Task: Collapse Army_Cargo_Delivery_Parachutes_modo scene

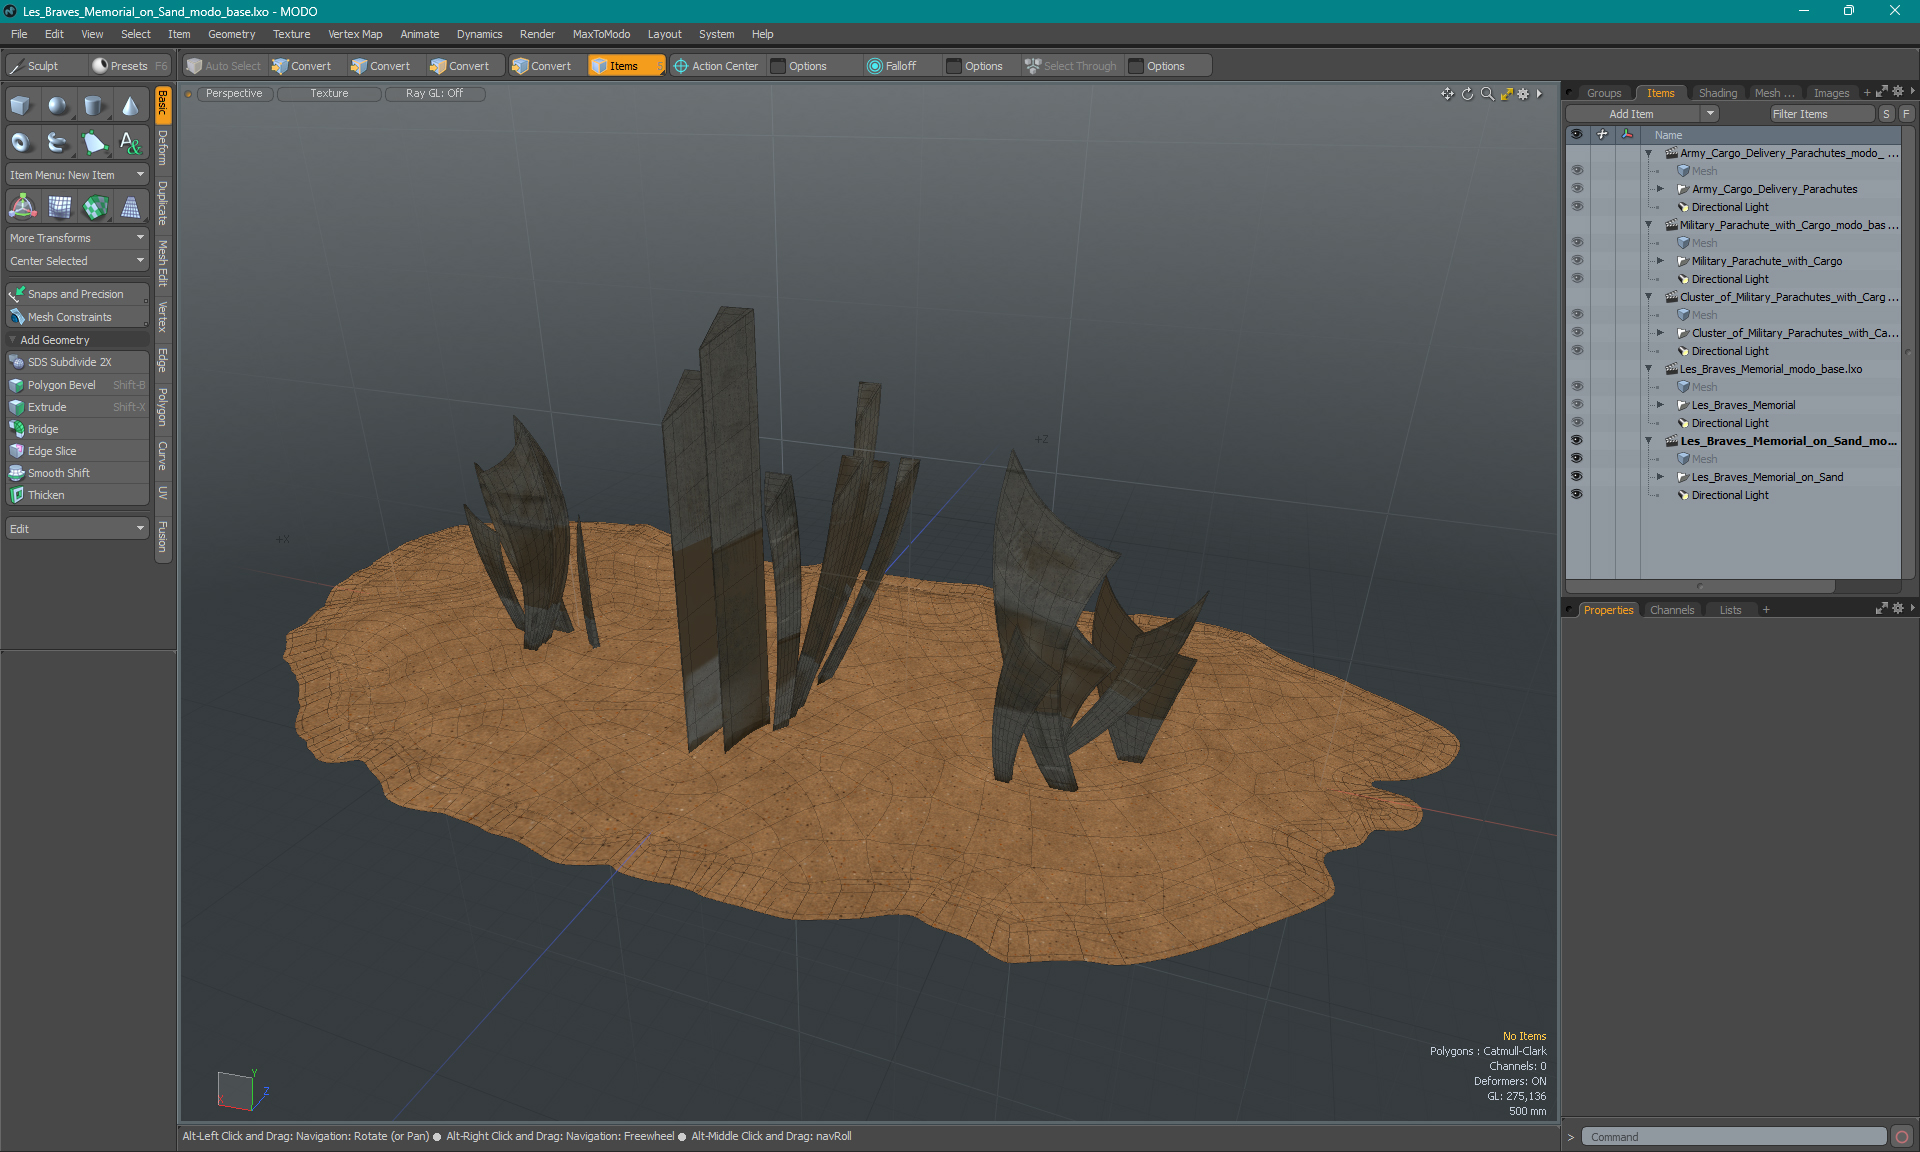Action: (x=1649, y=153)
